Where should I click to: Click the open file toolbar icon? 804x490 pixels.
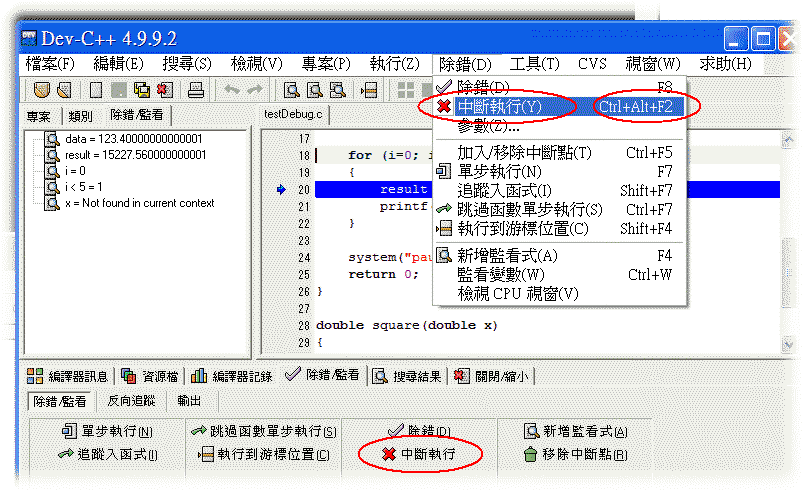[x=64, y=90]
